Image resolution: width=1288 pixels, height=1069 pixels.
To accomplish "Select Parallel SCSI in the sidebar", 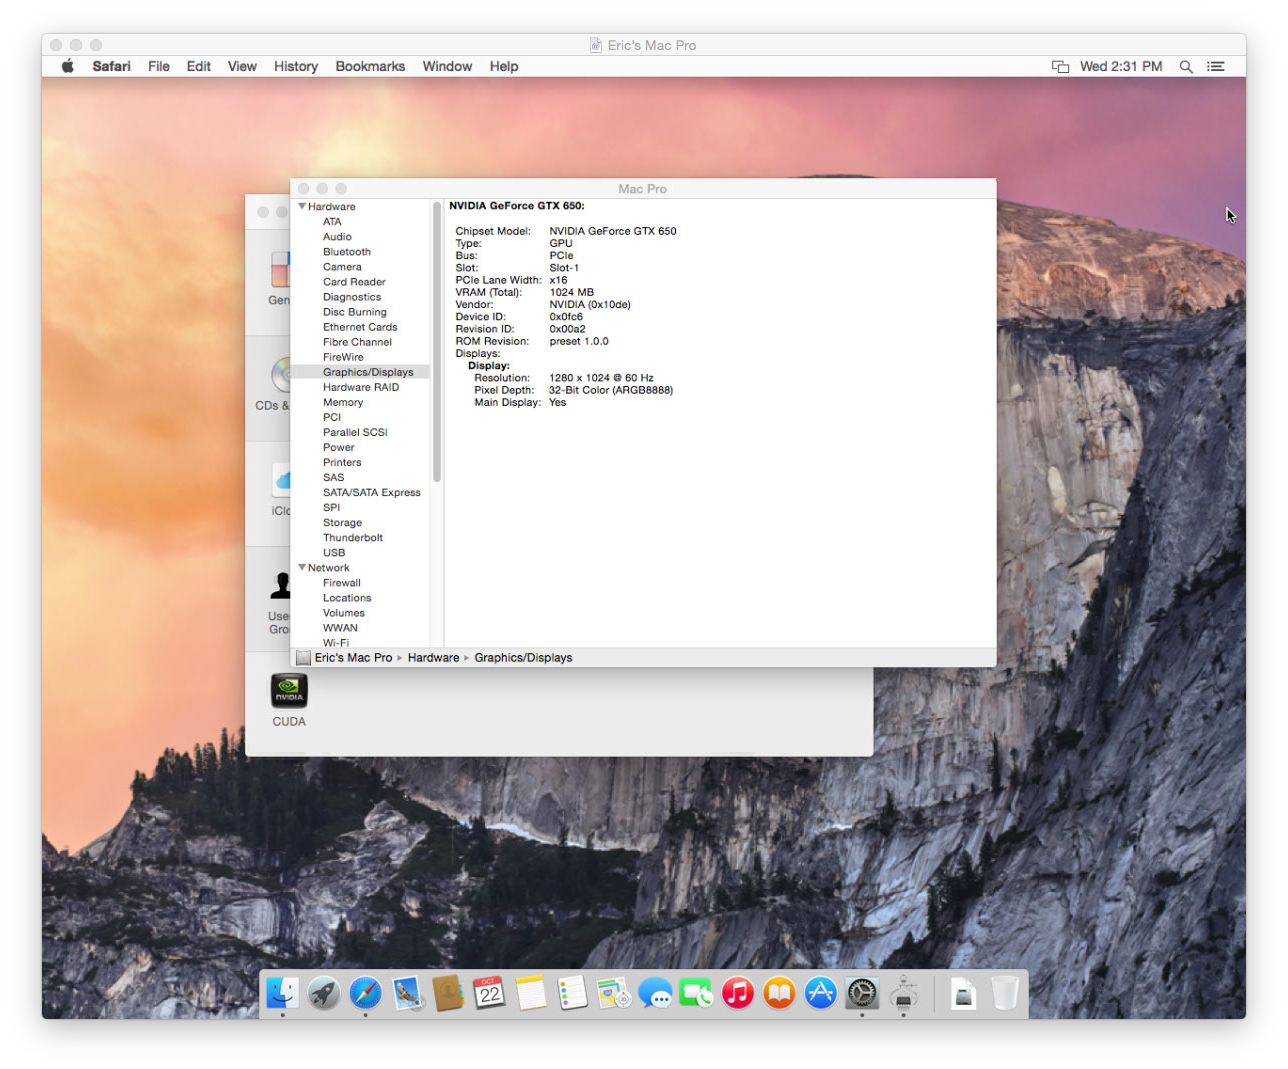I will 355,432.
